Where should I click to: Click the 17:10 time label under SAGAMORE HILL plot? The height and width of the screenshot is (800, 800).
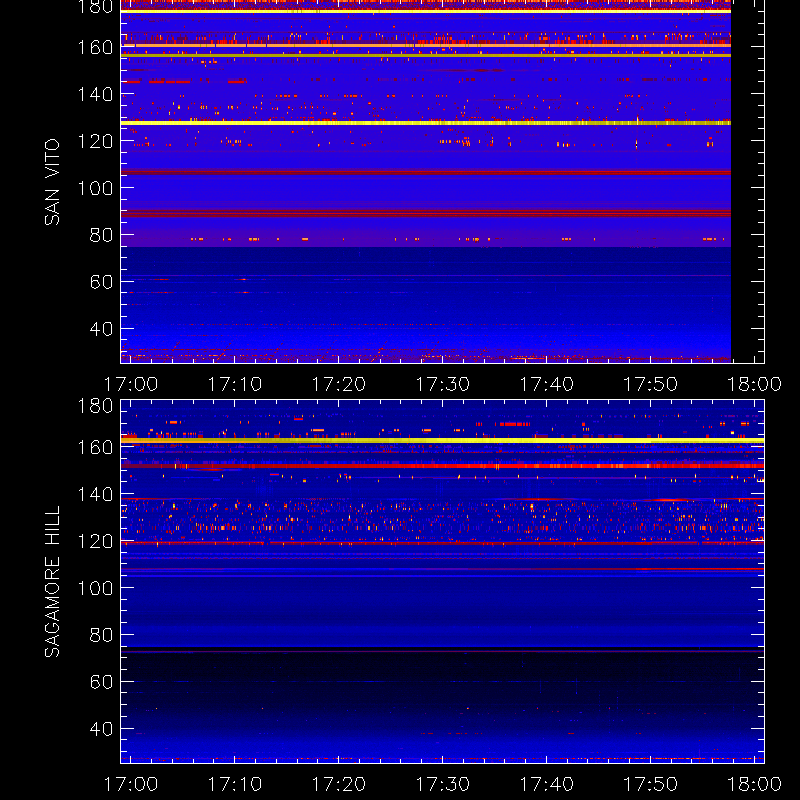235,784
